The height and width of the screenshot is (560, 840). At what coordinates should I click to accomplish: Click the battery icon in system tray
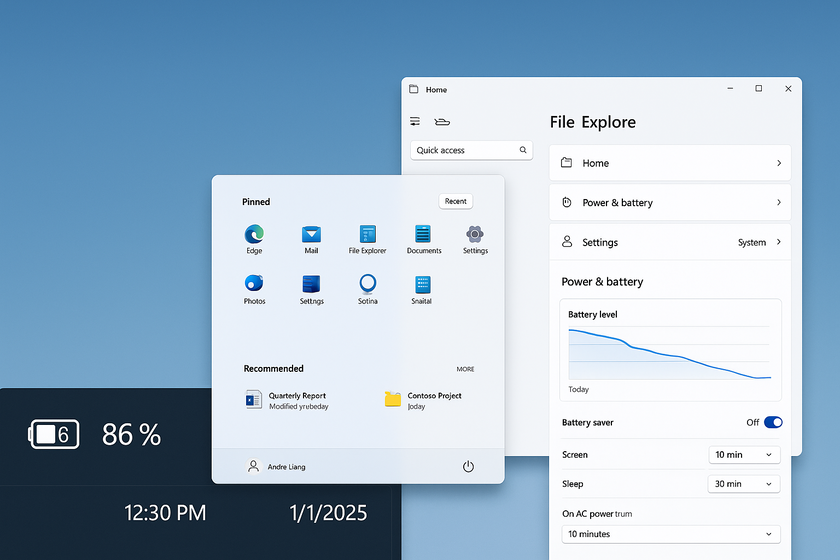54,434
